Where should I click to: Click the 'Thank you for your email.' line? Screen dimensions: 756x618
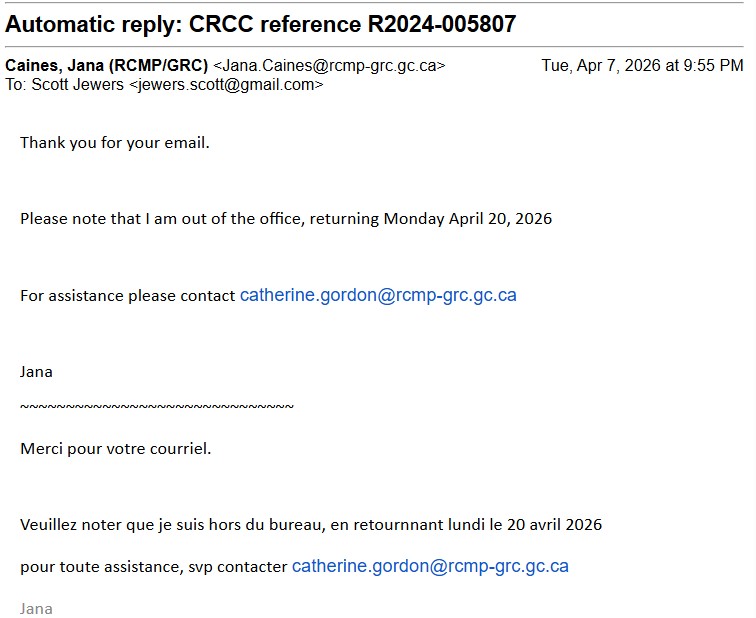click(115, 143)
